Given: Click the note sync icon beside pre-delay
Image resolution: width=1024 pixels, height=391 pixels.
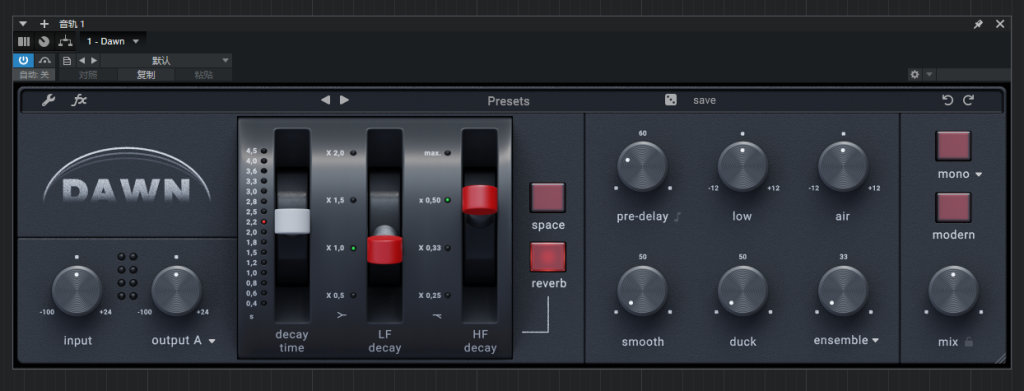Looking at the screenshot, I should coord(677,217).
